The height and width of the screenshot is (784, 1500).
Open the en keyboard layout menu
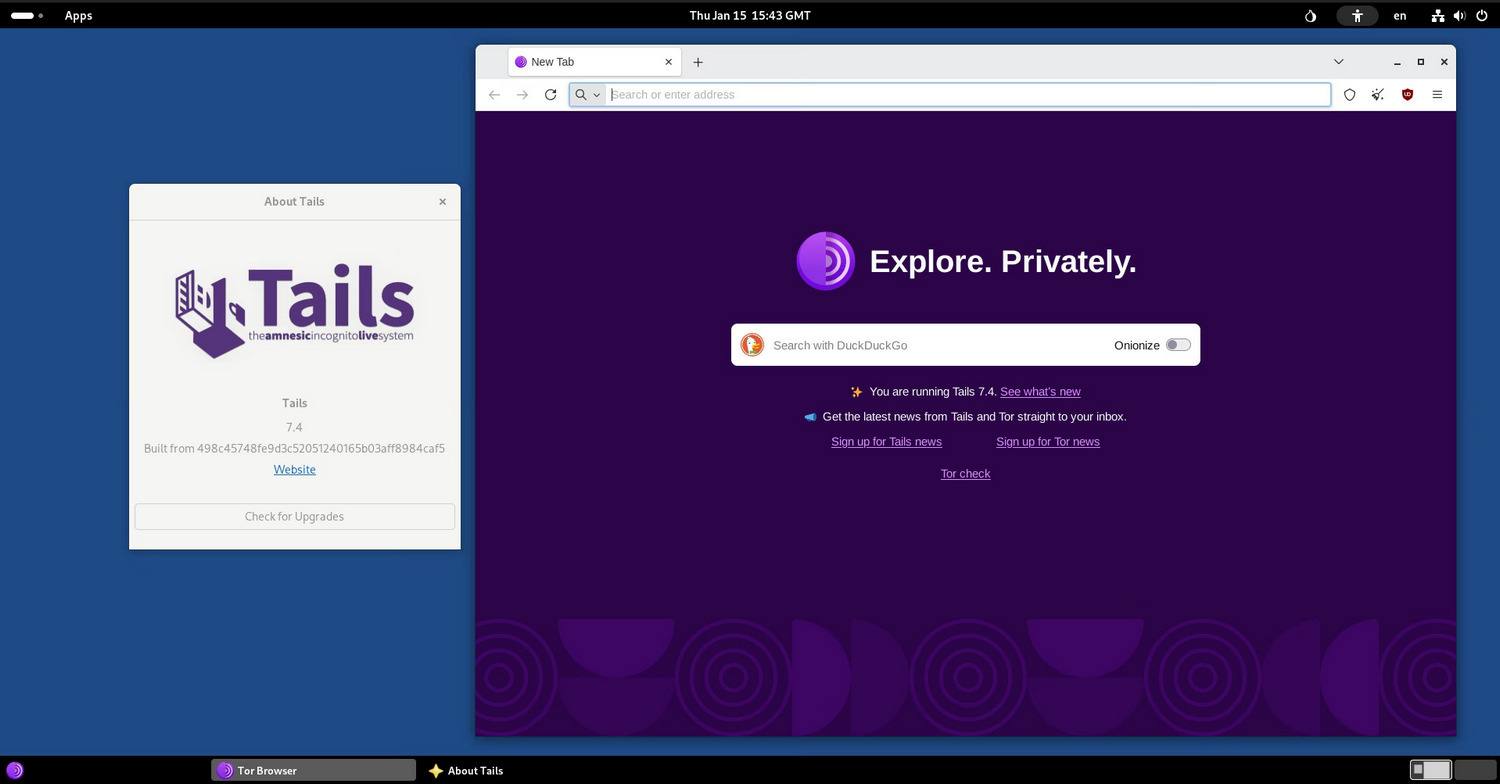tap(1400, 15)
